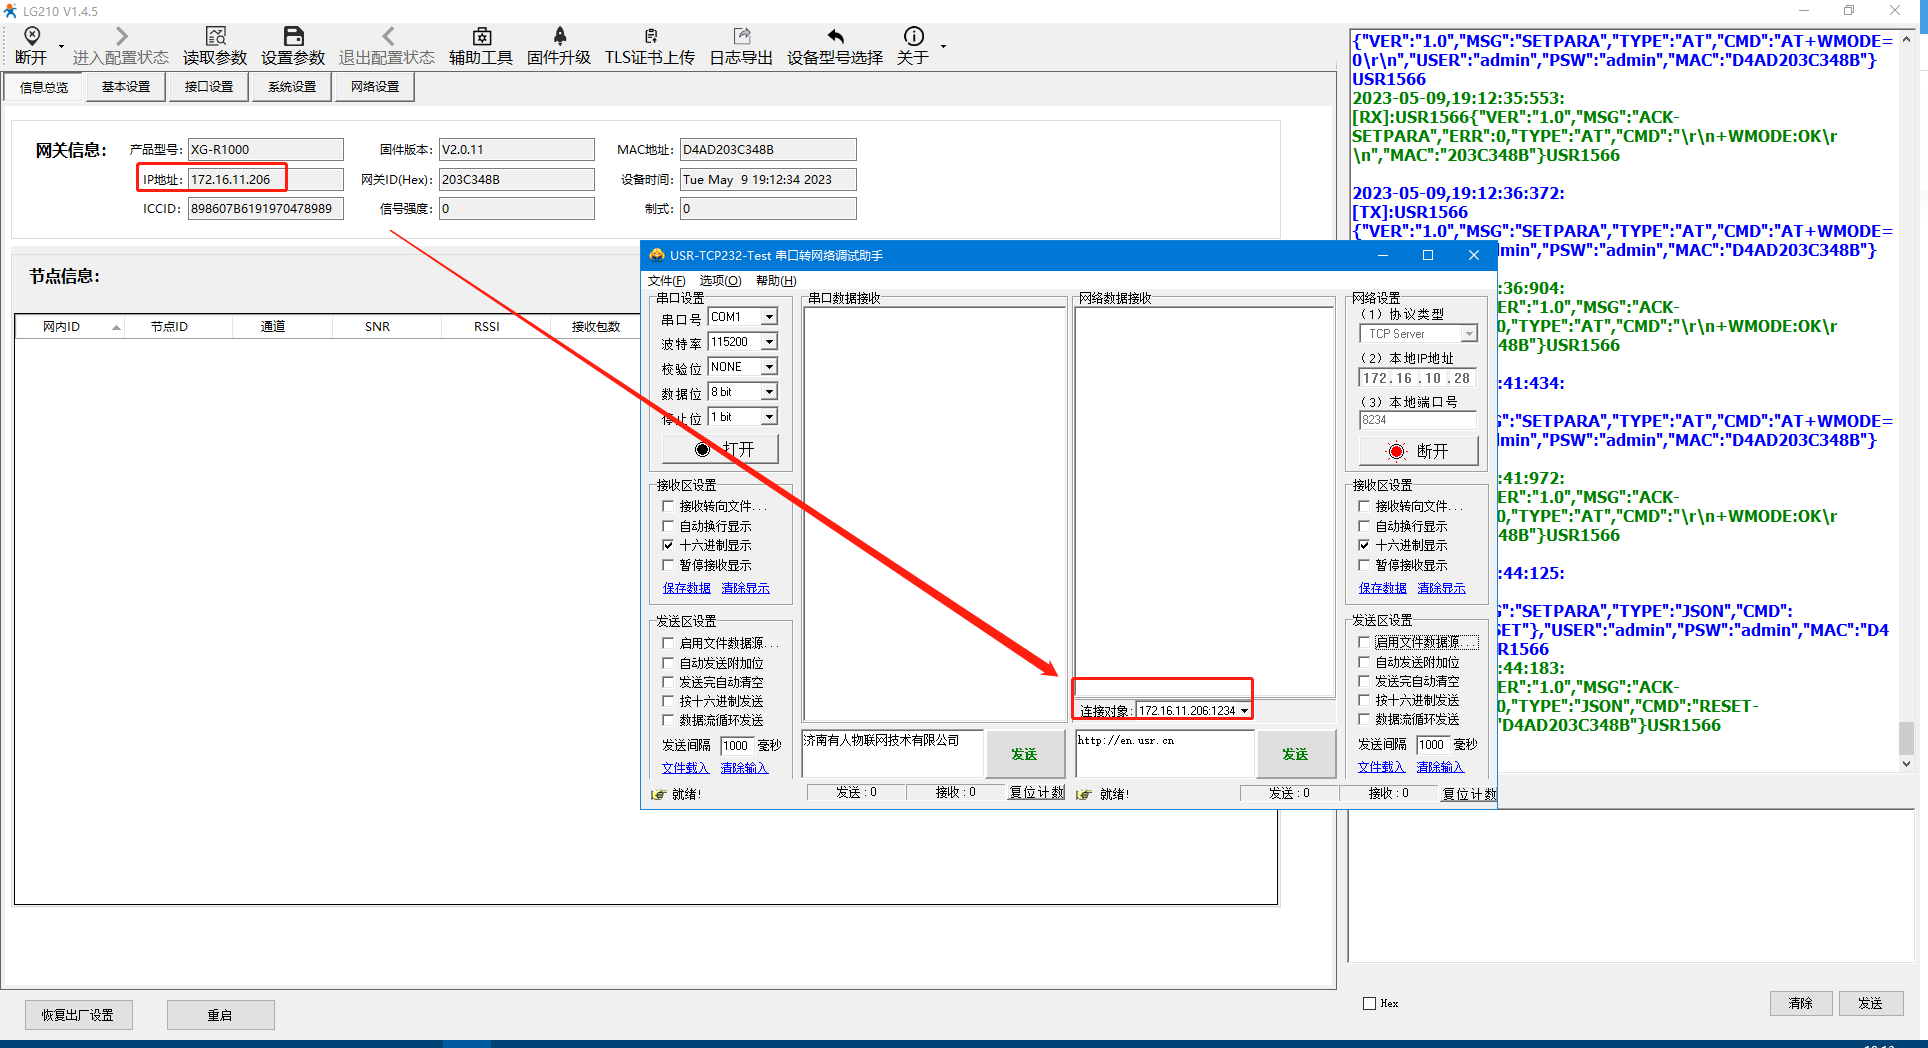
Task: Click the 保存数据 link in serial receive settings
Action: tap(686, 588)
